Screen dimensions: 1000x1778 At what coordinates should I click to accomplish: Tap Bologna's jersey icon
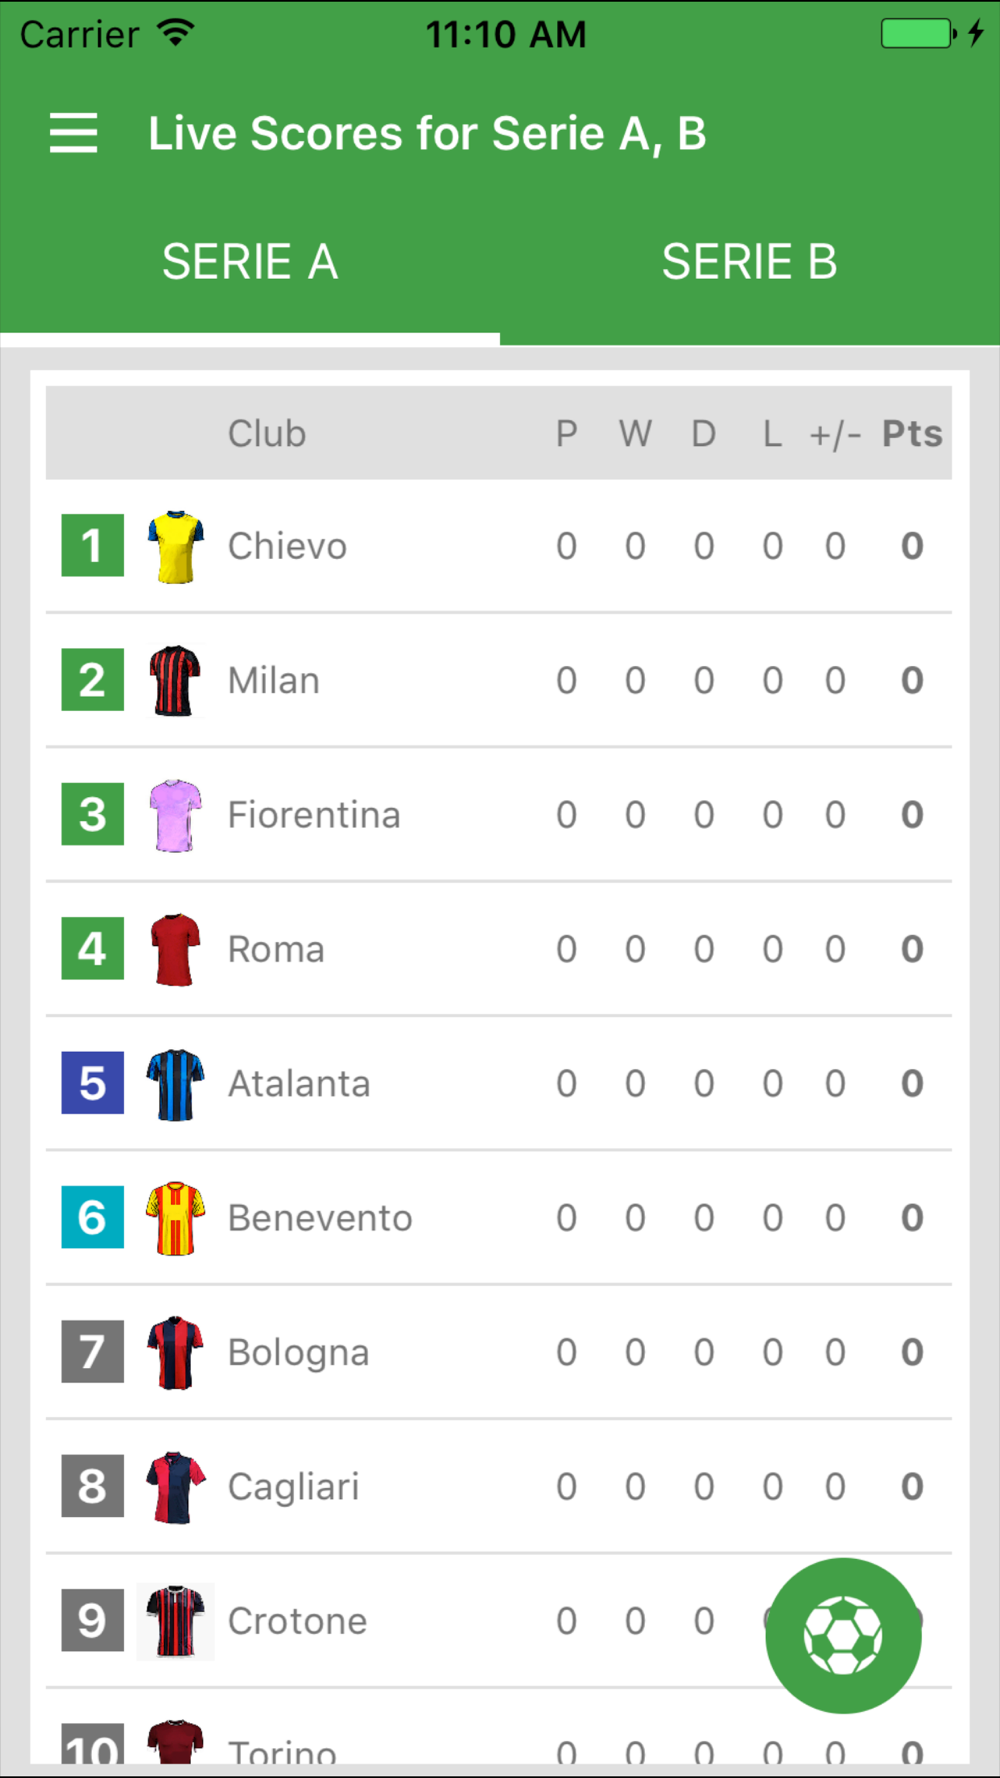pyautogui.click(x=176, y=1352)
